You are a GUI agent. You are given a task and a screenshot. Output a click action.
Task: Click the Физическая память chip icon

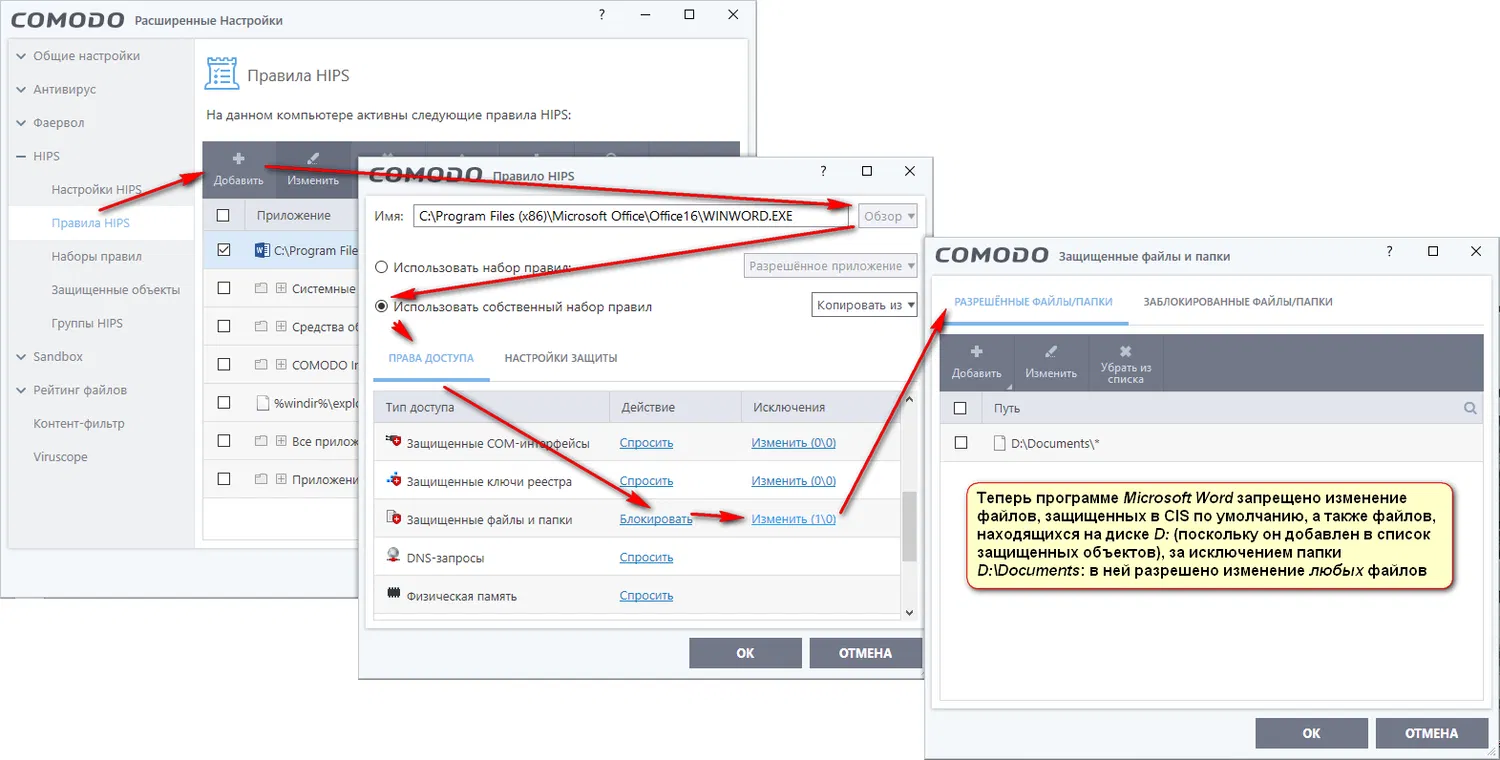click(393, 595)
